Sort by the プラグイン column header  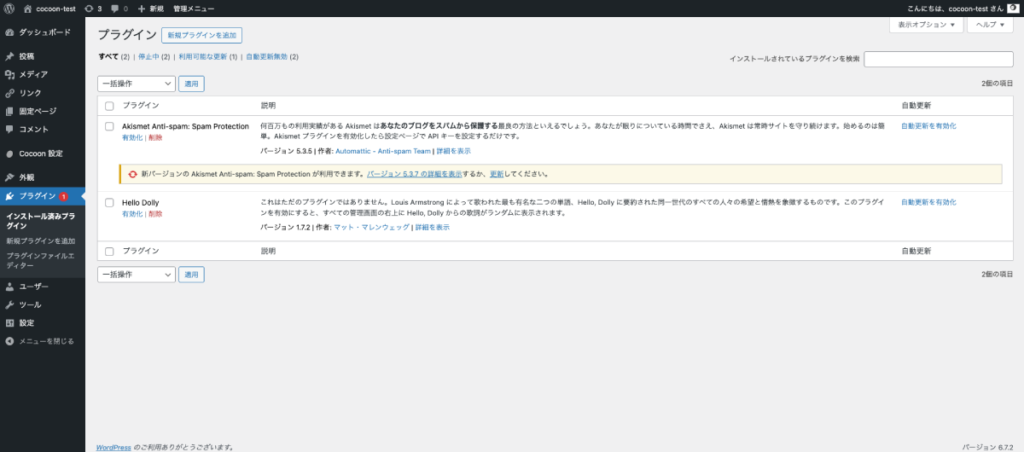(x=140, y=105)
